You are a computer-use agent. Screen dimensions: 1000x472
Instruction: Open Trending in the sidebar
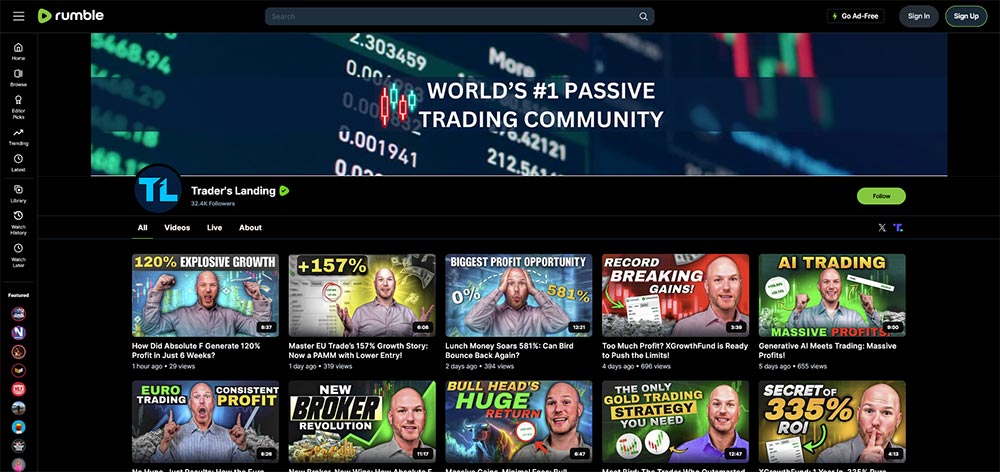[18, 136]
